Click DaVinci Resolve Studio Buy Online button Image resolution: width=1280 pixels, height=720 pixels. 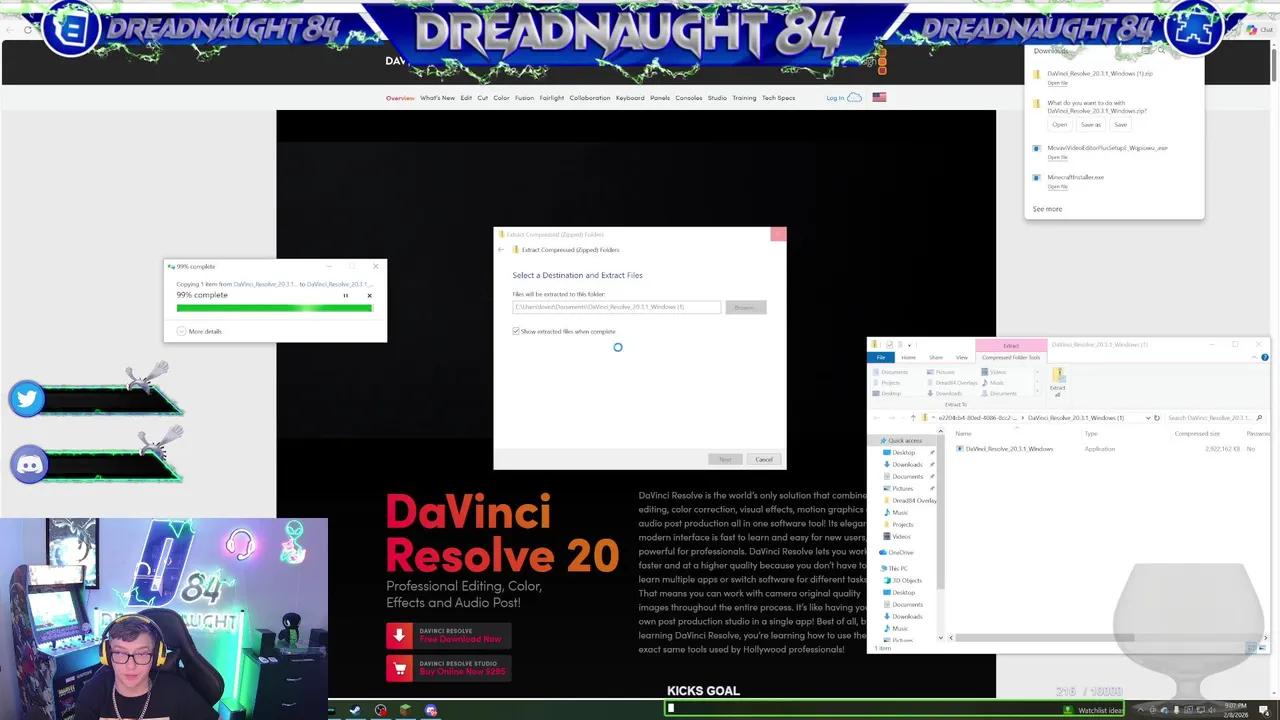pos(449,668)
